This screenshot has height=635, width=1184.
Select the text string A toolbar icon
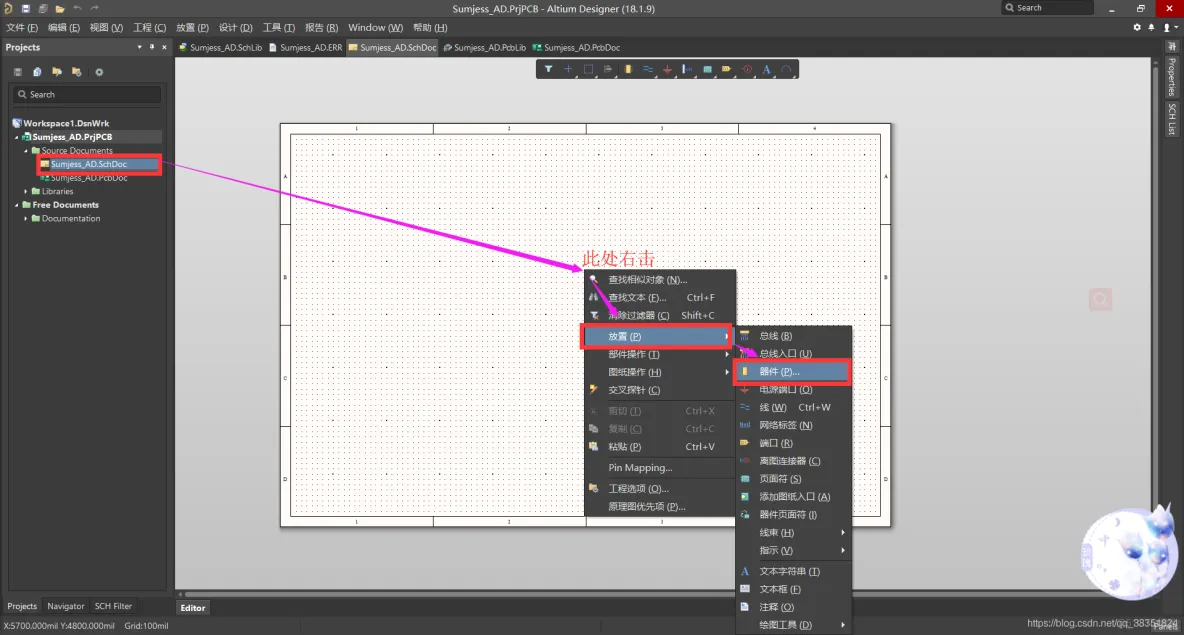coord(766,69)
